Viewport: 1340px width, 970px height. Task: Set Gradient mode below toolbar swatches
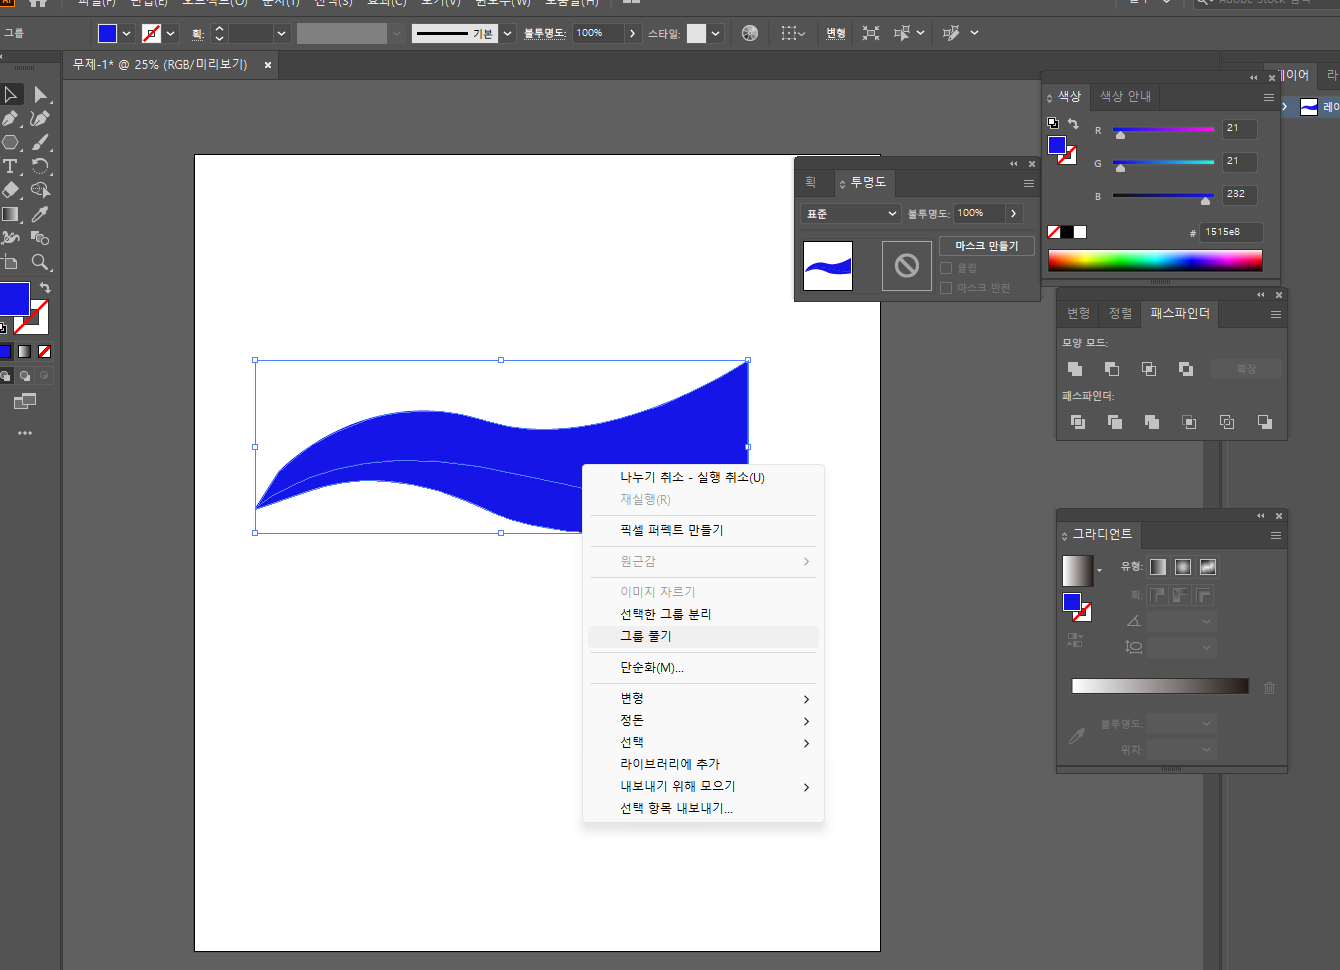[25, 351]
